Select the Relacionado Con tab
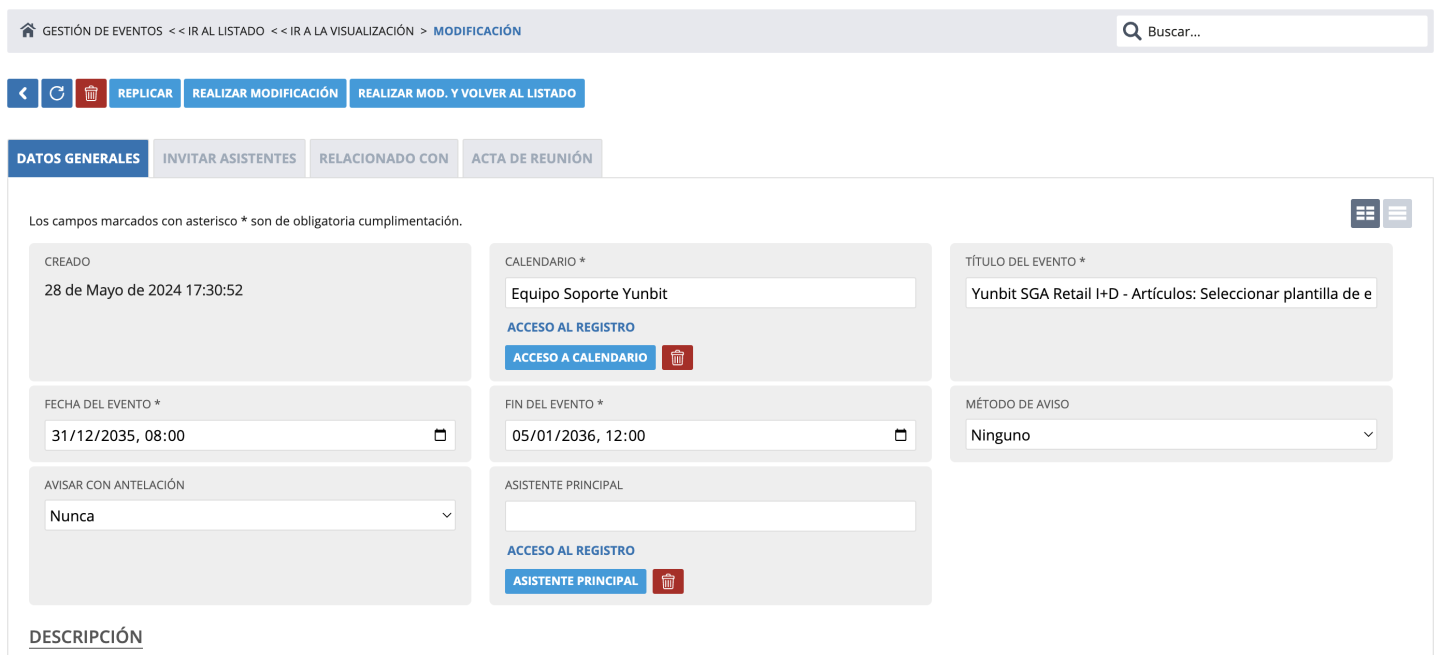This screenshot has height=655, width=1440. tap(384, 158)
